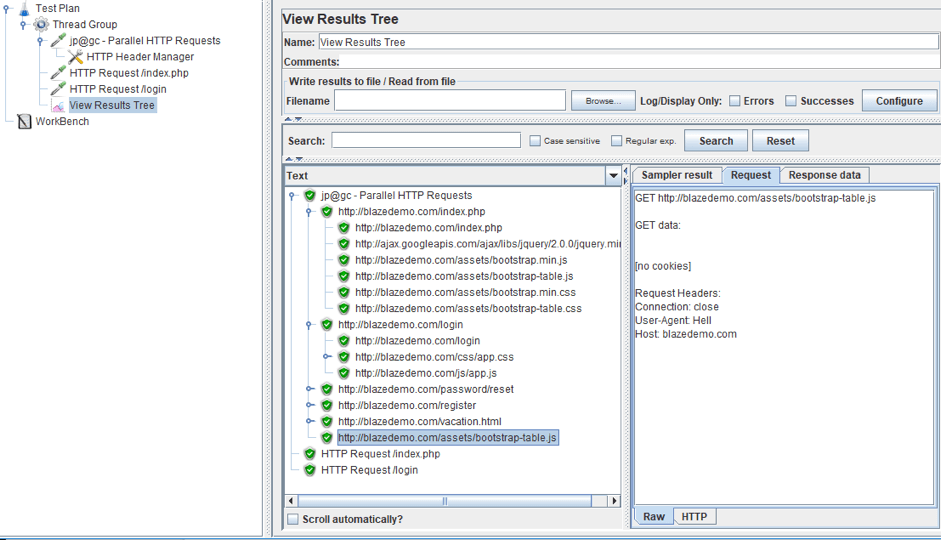Enable the Errors only checkbox

tap(735, 101)
